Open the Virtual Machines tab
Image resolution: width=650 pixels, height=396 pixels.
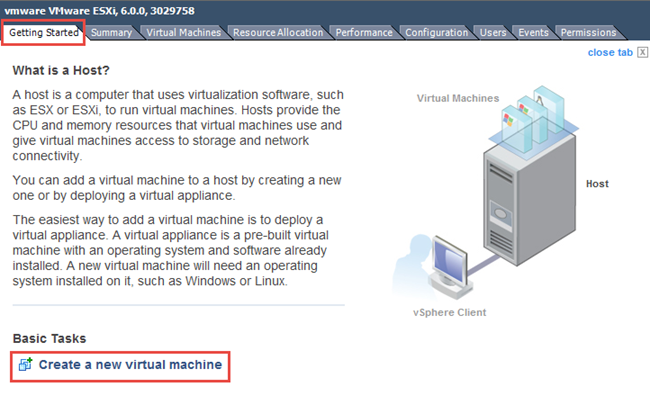(x=184, y=32)
